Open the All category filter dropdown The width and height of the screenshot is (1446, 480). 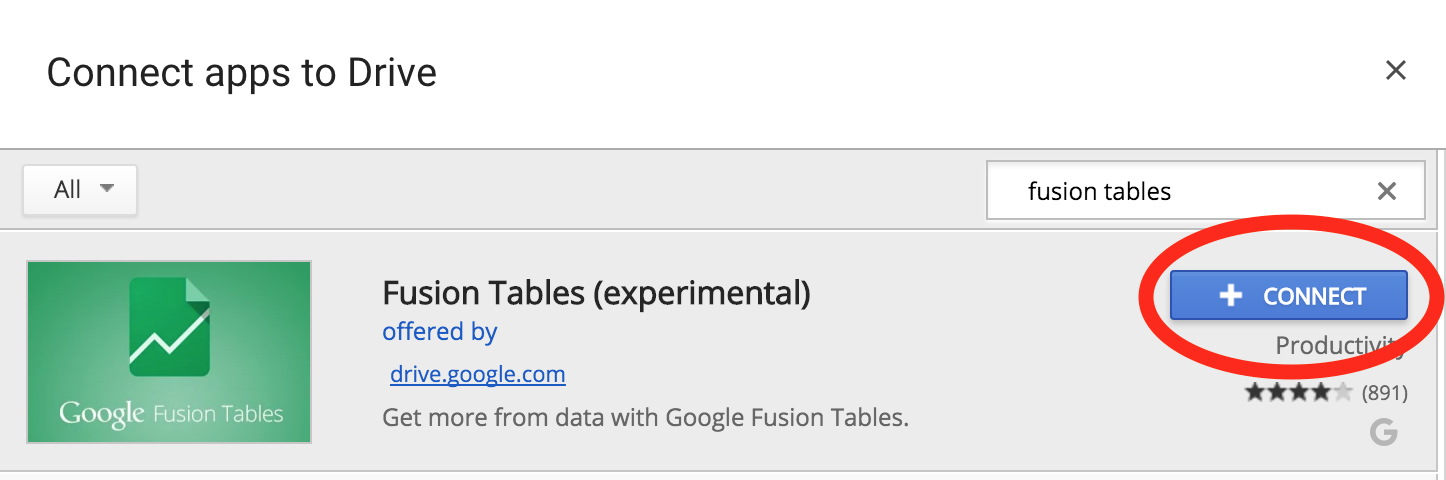tap(80, 190)
